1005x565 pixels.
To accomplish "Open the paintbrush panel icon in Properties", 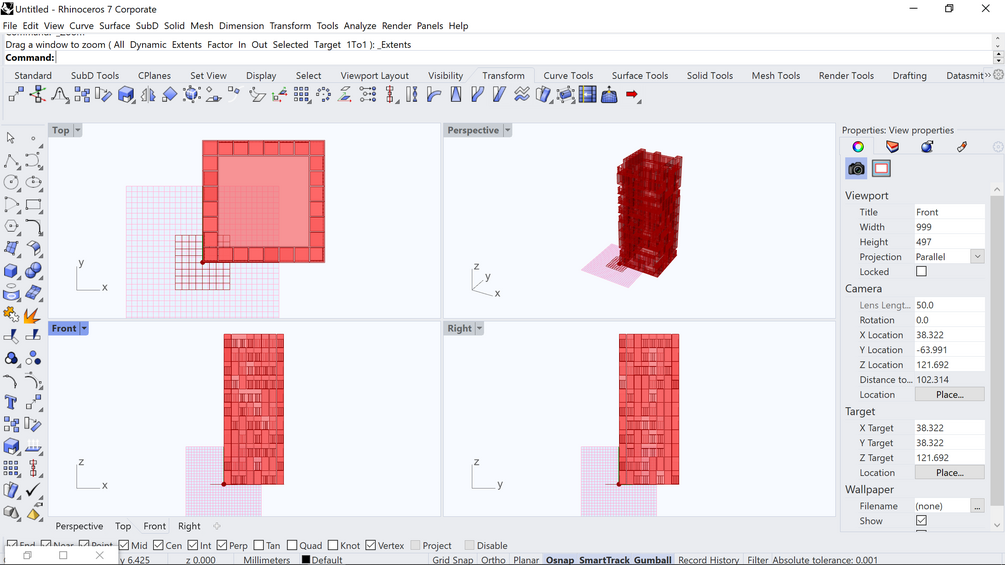I will [x=961, y=147].
